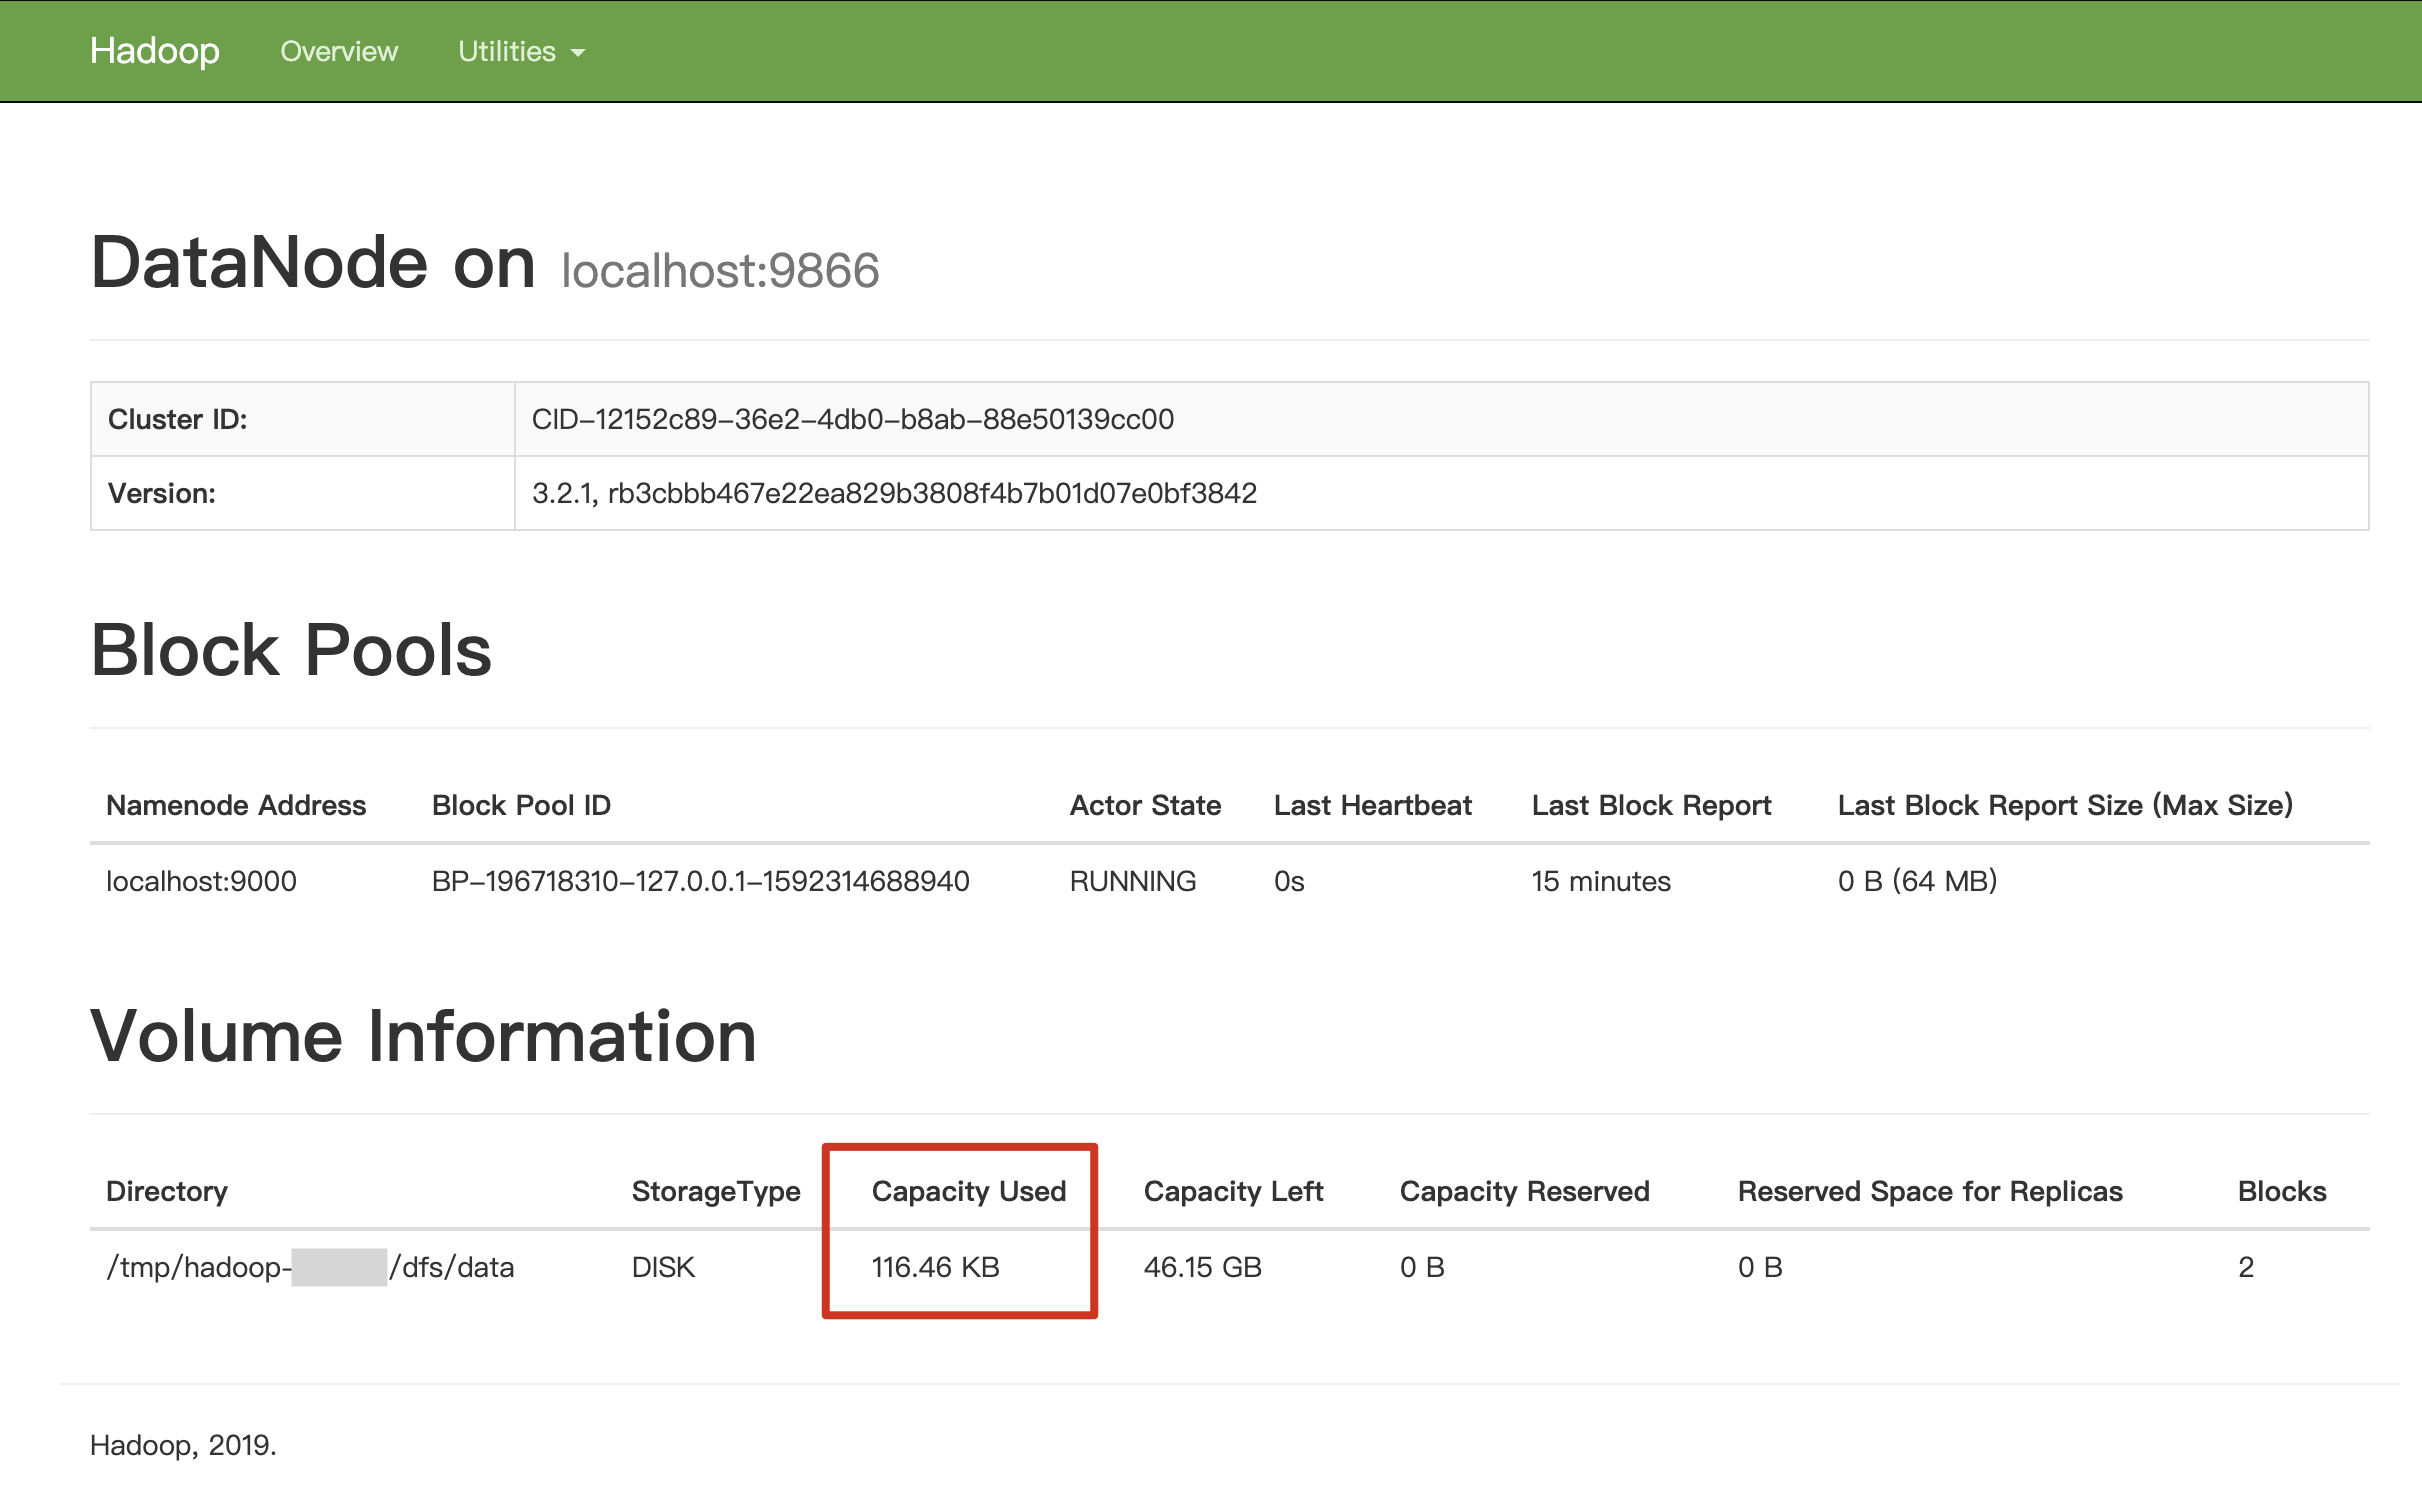Click the Namenode Address column header

click(x=236, y=805)
